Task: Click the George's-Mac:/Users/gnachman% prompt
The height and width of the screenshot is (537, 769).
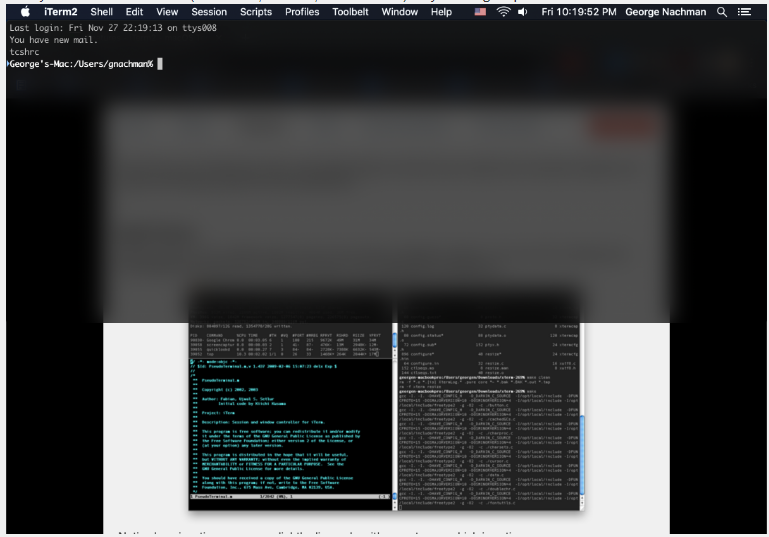Action: click(x=81, y=64)
